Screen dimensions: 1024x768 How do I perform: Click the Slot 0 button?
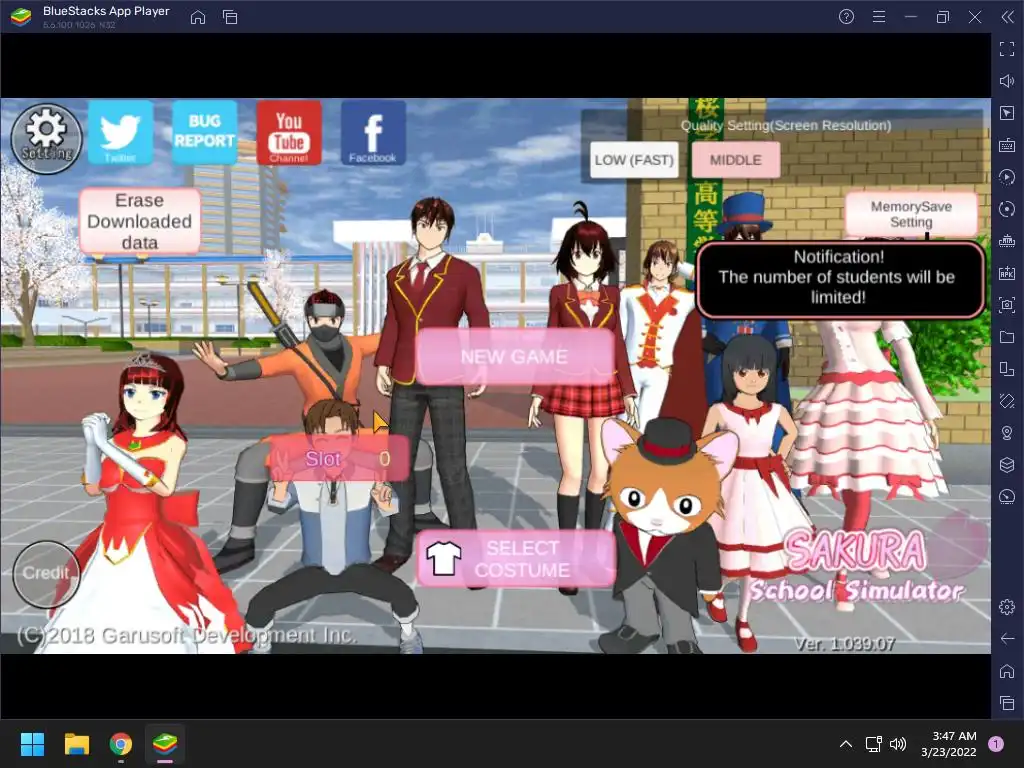(338, 458)
